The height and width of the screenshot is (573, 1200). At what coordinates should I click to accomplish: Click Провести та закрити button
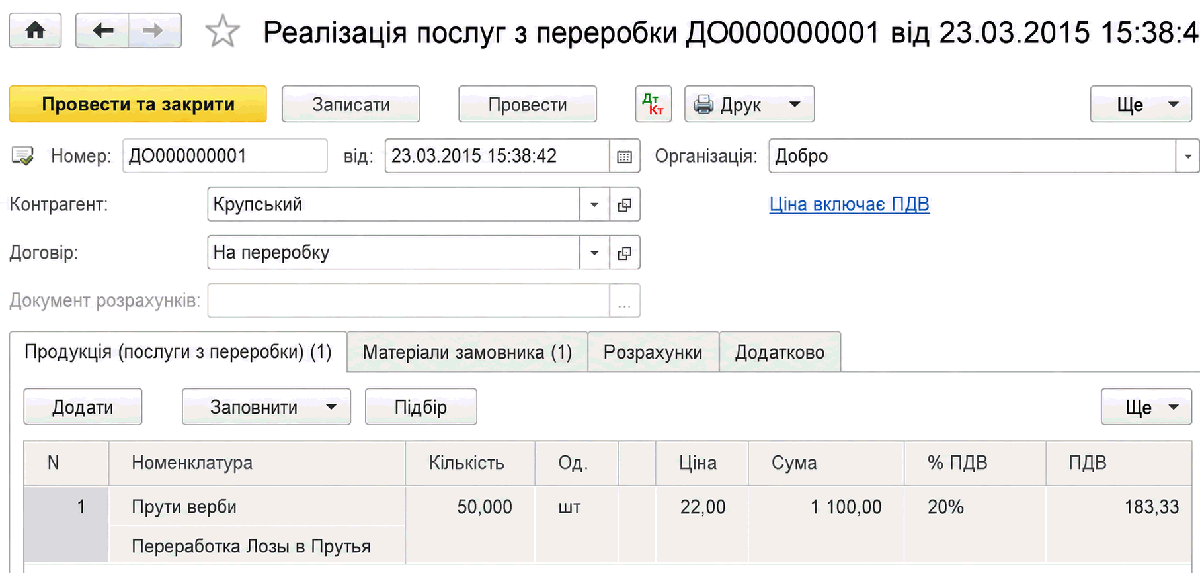click(138, 104)
